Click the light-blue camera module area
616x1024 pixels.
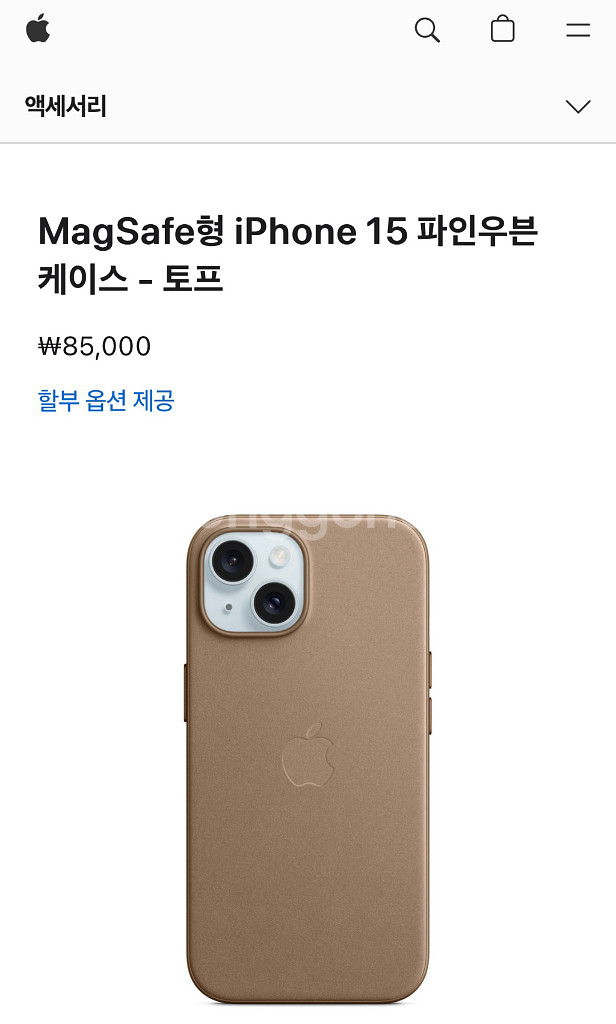[x=255, y=581]
